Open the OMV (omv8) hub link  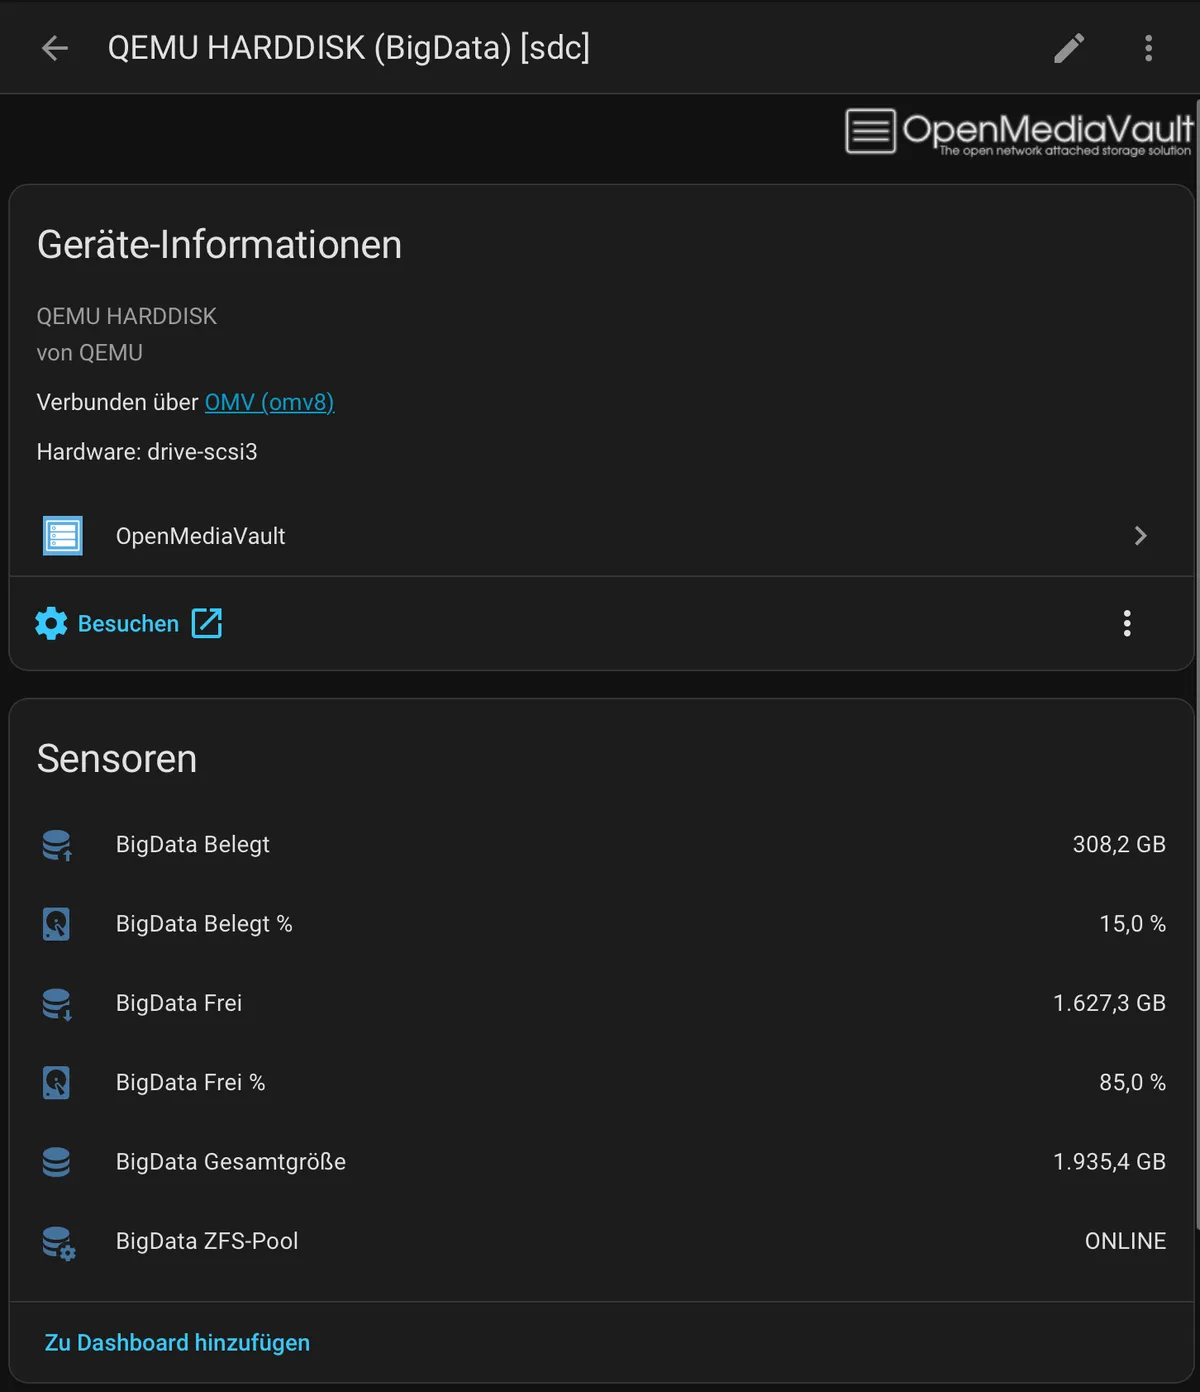[x=269, y=402]
